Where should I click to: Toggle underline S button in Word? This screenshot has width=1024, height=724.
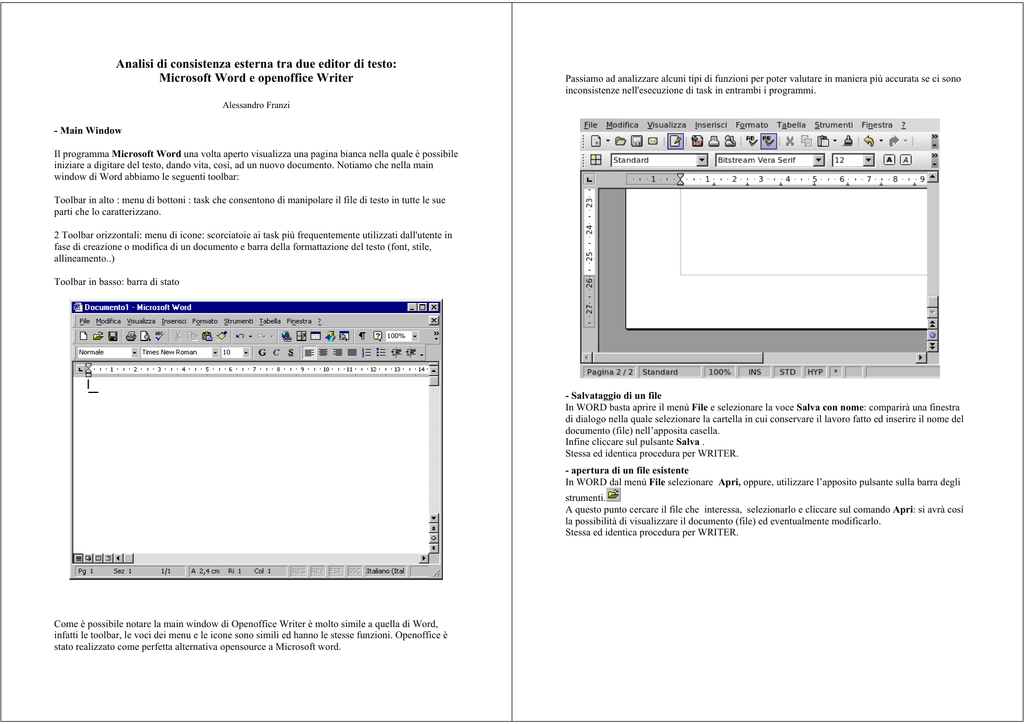tap(291, 353)
